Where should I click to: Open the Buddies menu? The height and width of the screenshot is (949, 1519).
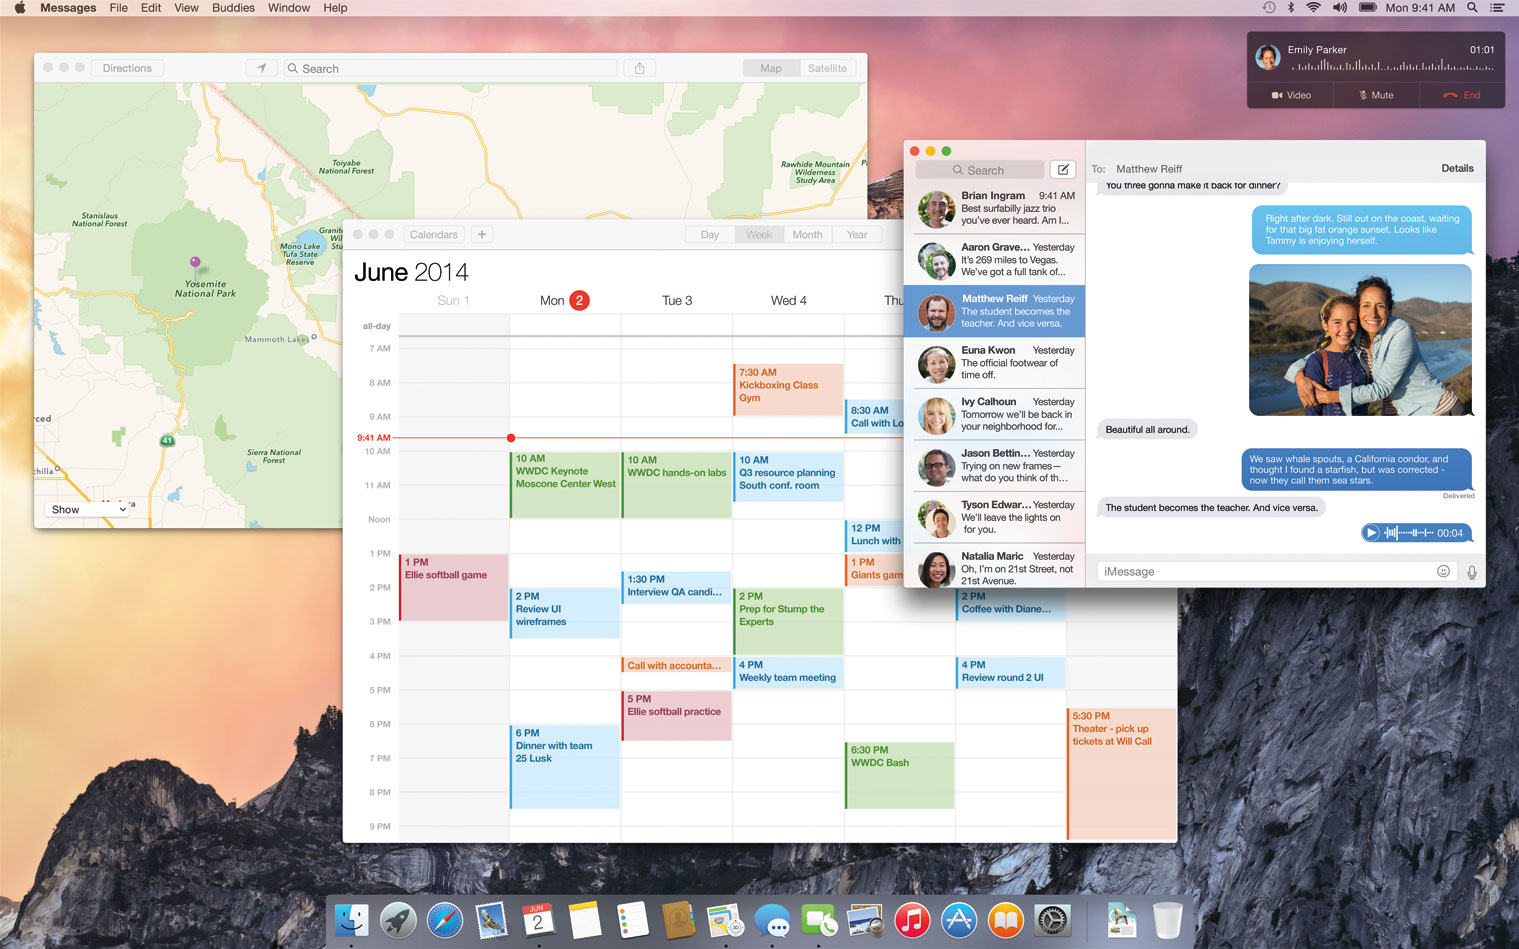[x=233, y=8]
